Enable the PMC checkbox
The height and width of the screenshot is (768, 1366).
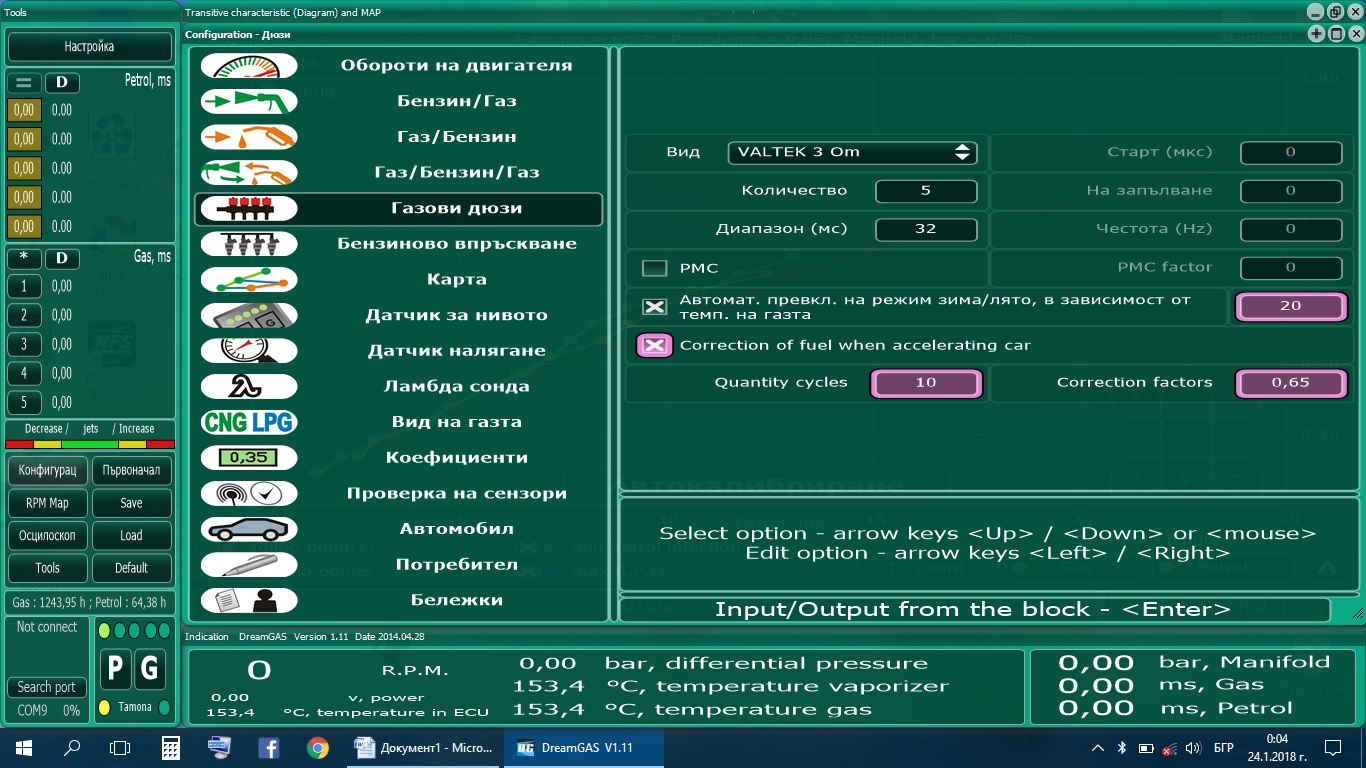tap(654, 268)
